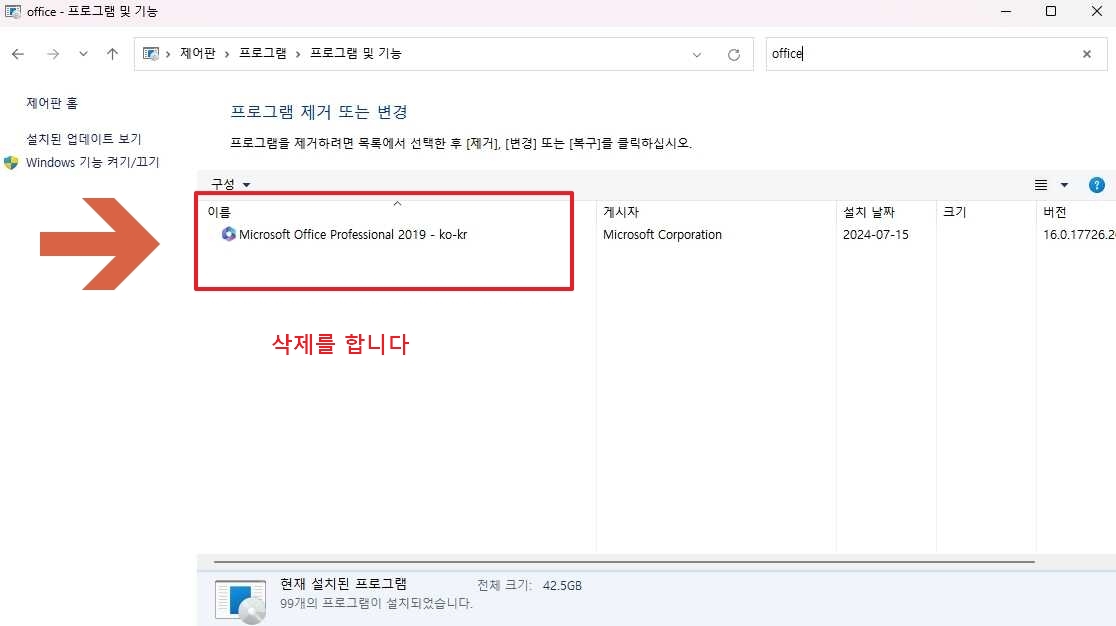Click the 16.0.17726 version cell

pyautogui.click(x=1079, y=235)
